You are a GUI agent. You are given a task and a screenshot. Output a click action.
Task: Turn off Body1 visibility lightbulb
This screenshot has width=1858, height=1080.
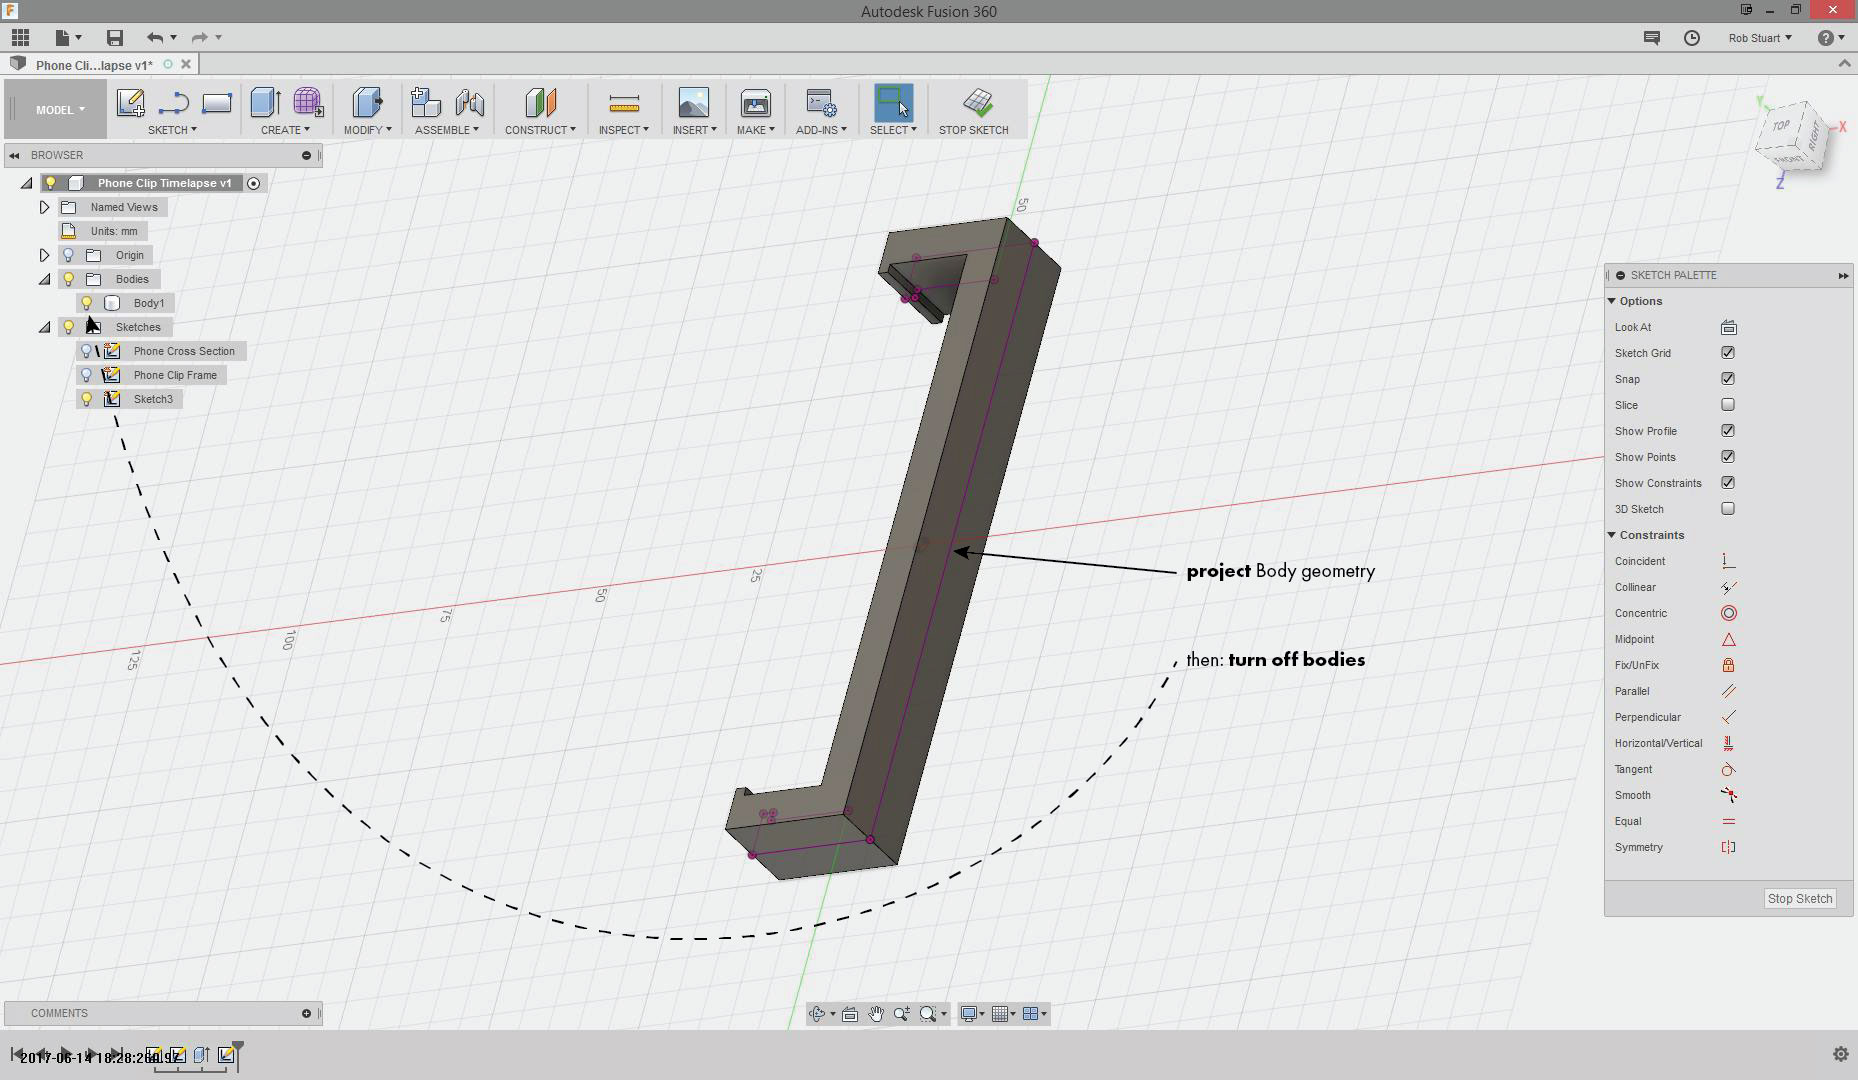[87, 303]
